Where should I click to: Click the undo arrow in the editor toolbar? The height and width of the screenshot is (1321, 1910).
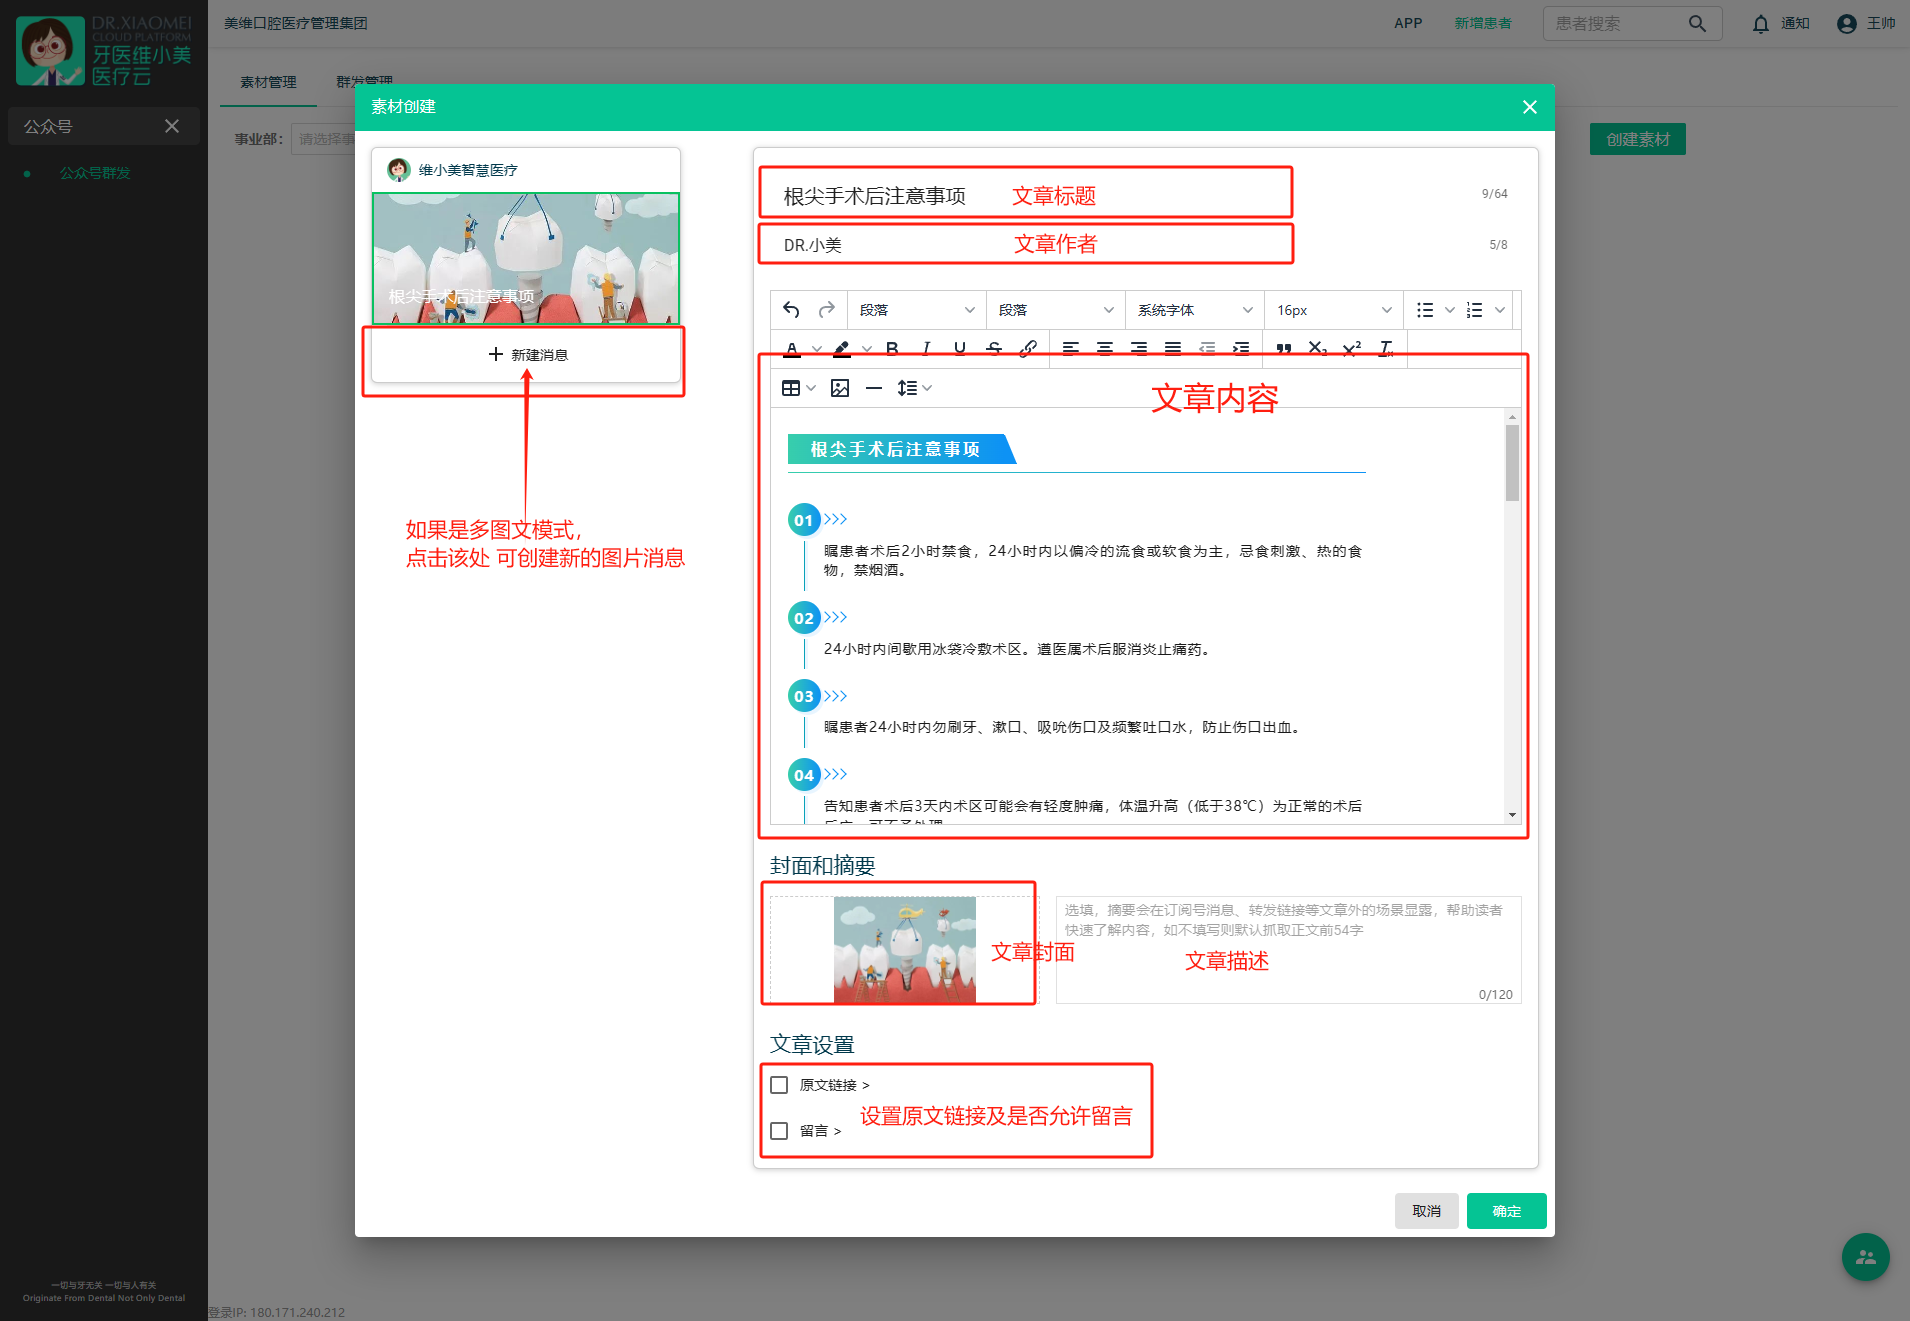click(x=791, y=310)
